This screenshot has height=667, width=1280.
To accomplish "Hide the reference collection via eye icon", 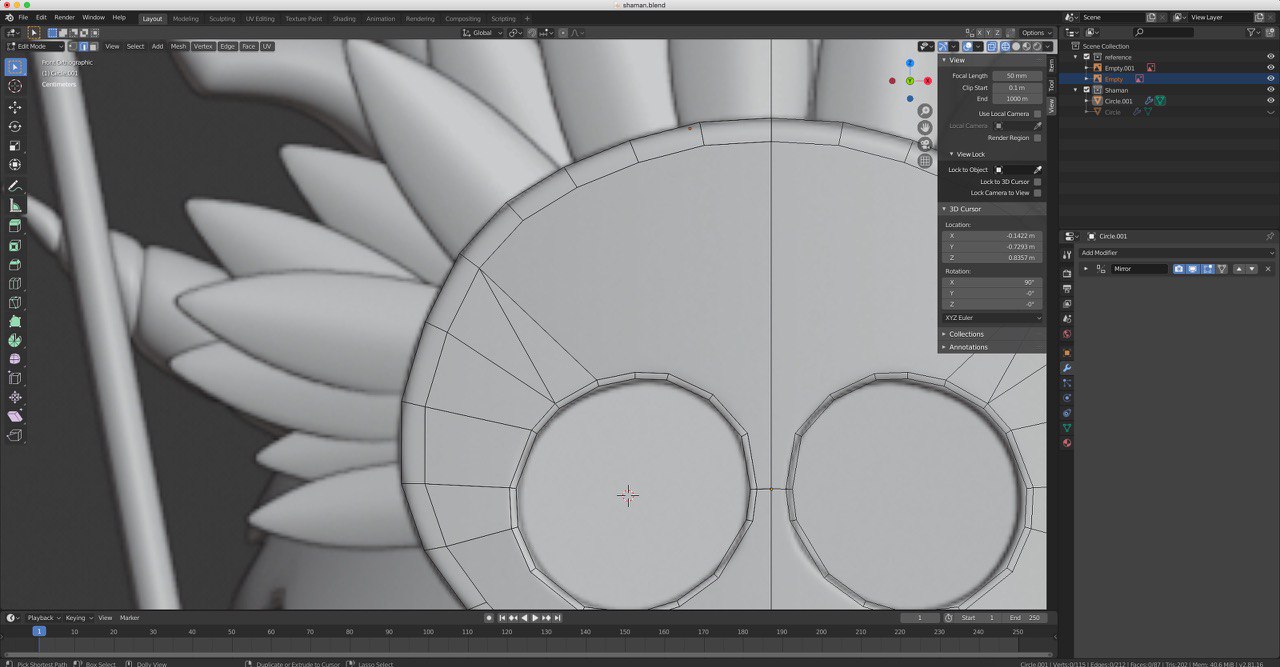I will (x=1271, y=57).
